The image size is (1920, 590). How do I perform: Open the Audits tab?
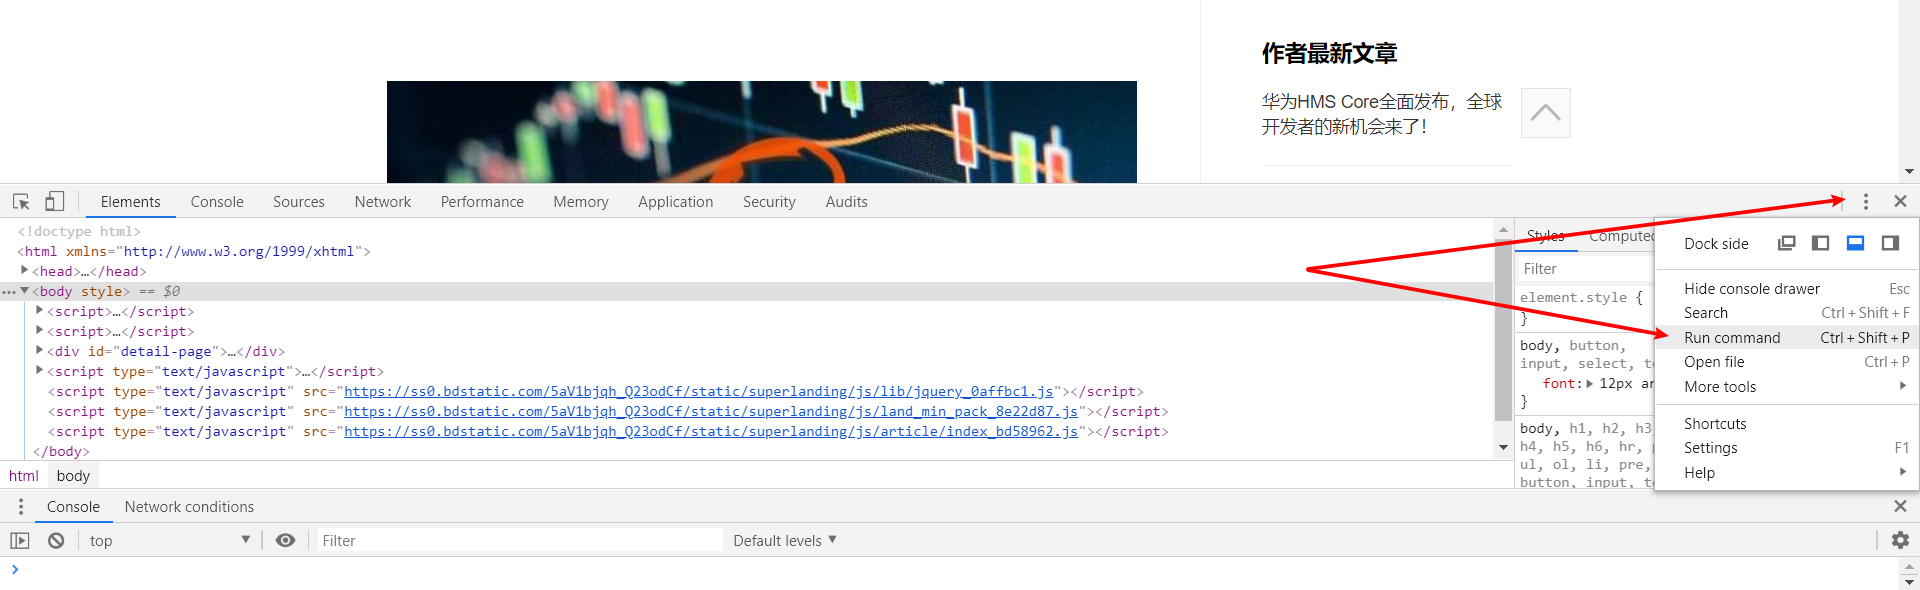[847, 202]
